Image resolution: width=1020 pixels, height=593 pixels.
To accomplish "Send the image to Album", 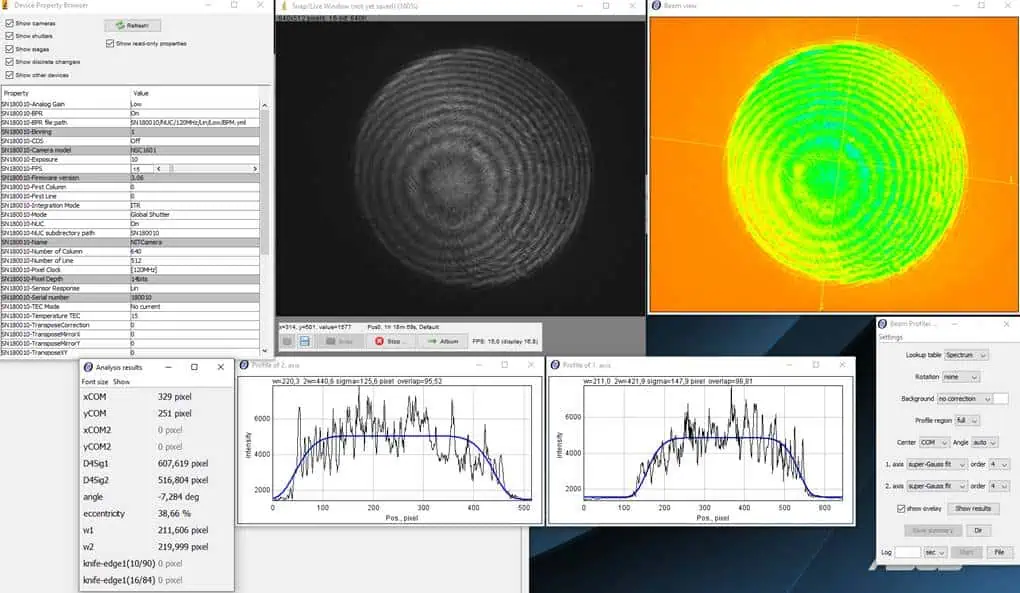I will [x=443, y=341].
